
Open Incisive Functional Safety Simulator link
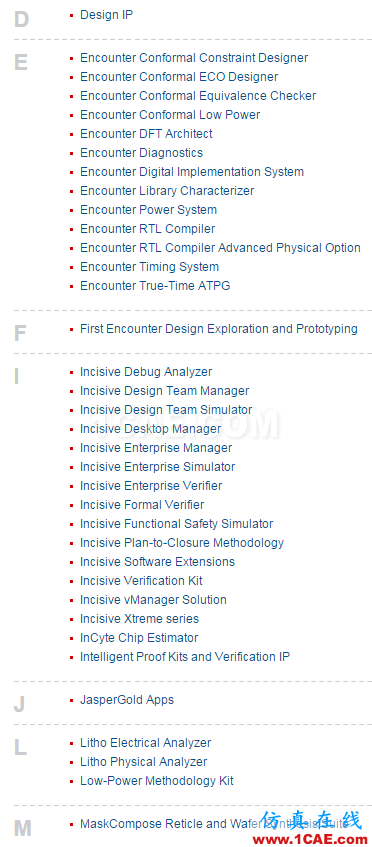177,524
